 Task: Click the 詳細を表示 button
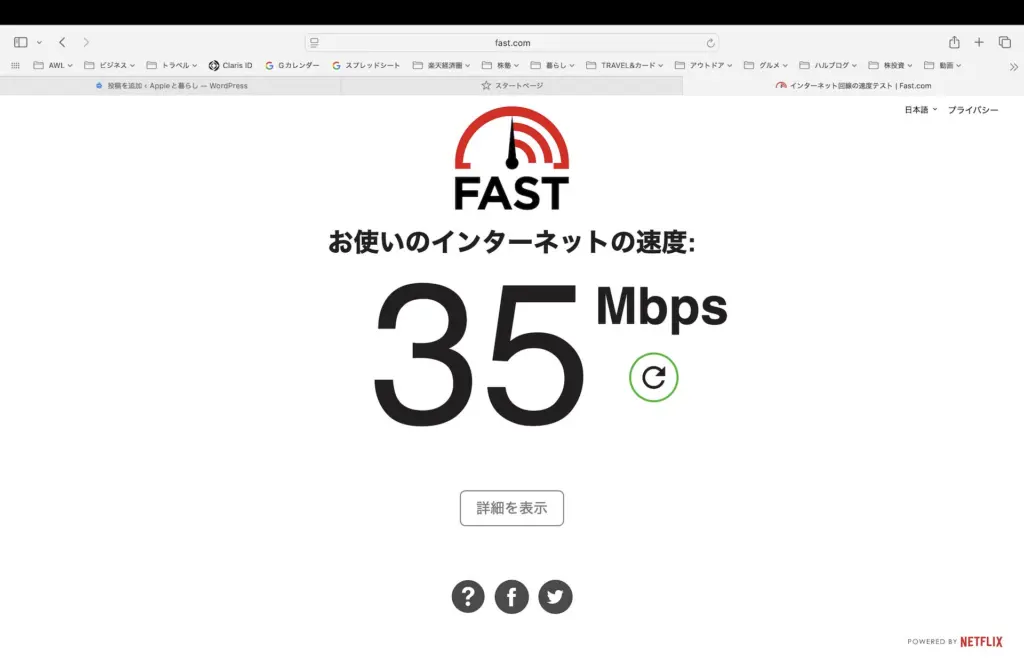coord(512,508)
